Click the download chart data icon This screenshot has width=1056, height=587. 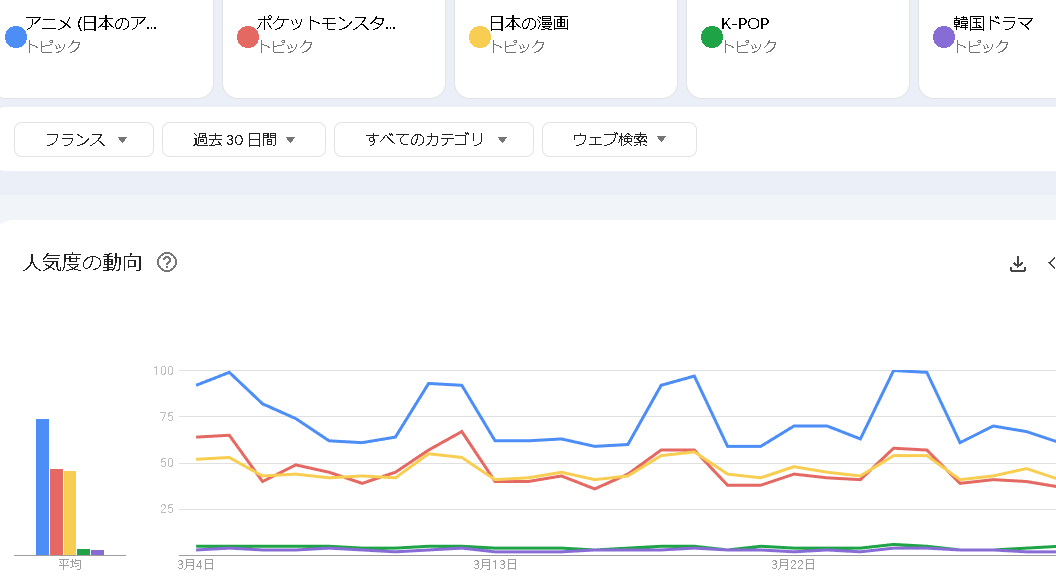[1018, 264]
